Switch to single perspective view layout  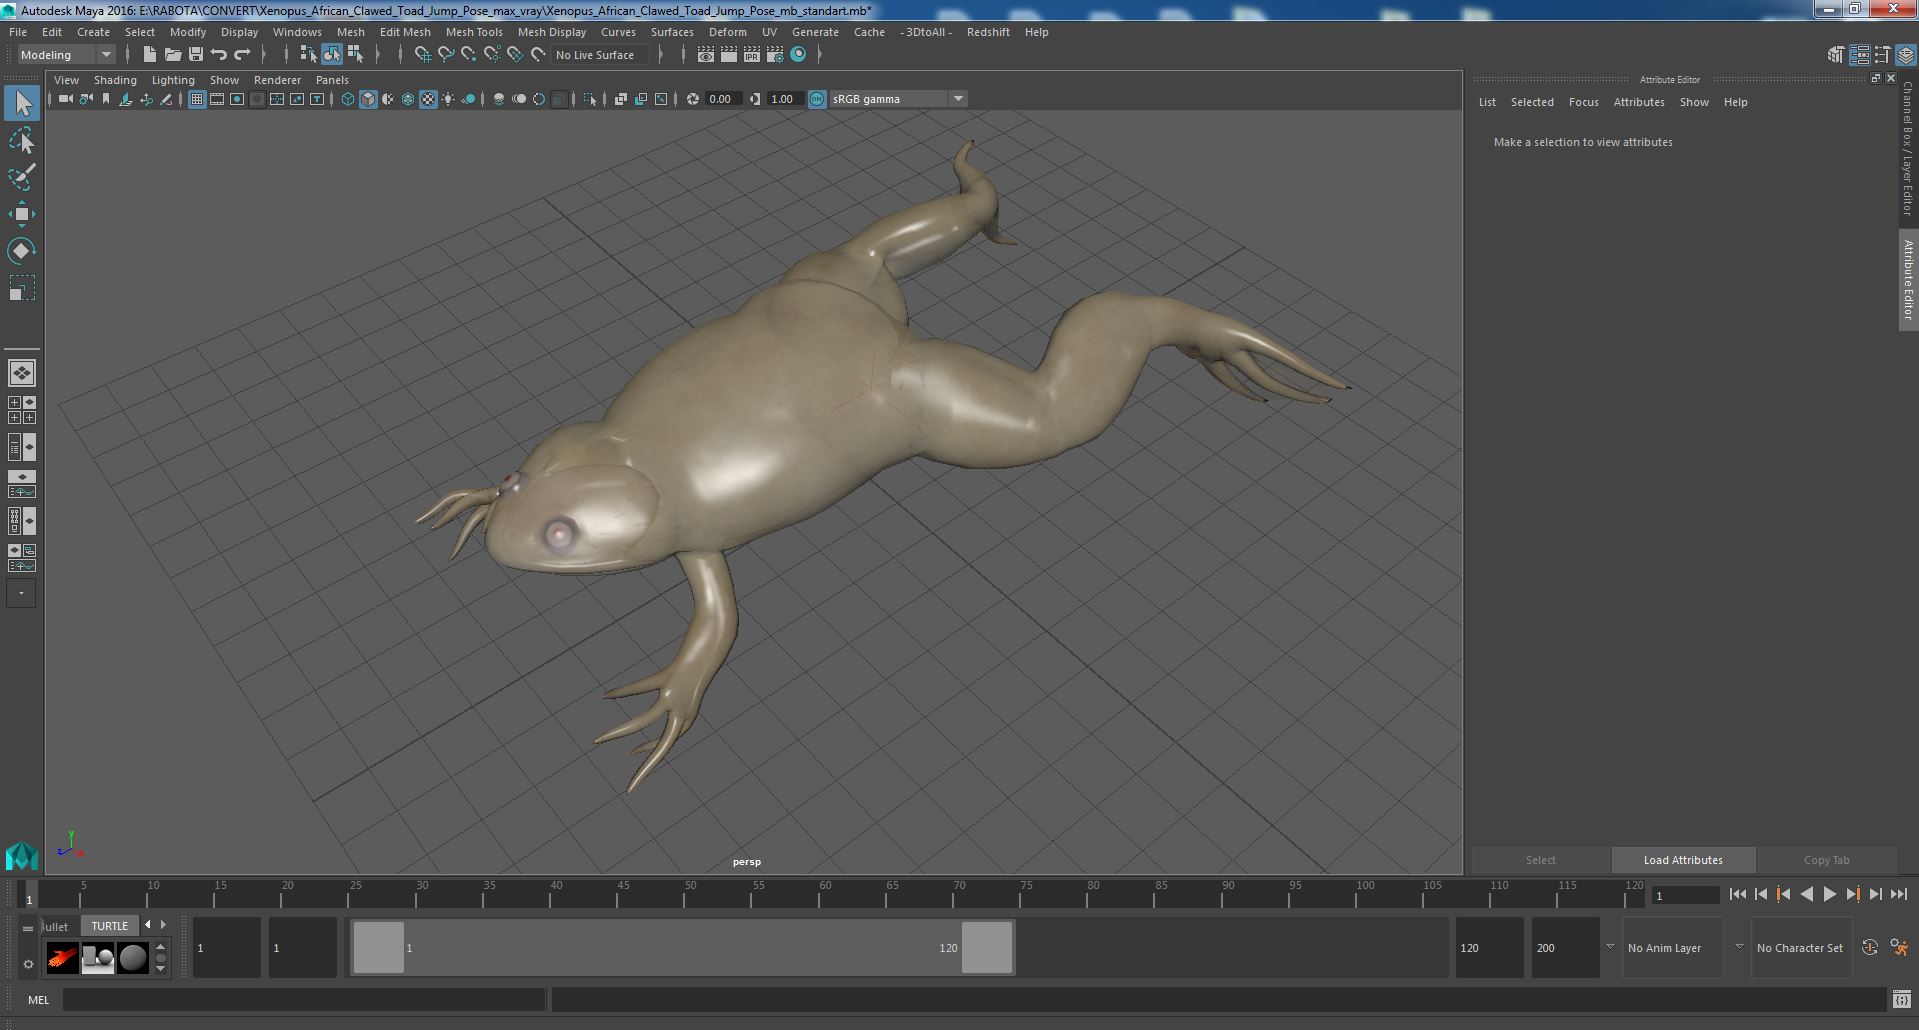pos(22,373)
